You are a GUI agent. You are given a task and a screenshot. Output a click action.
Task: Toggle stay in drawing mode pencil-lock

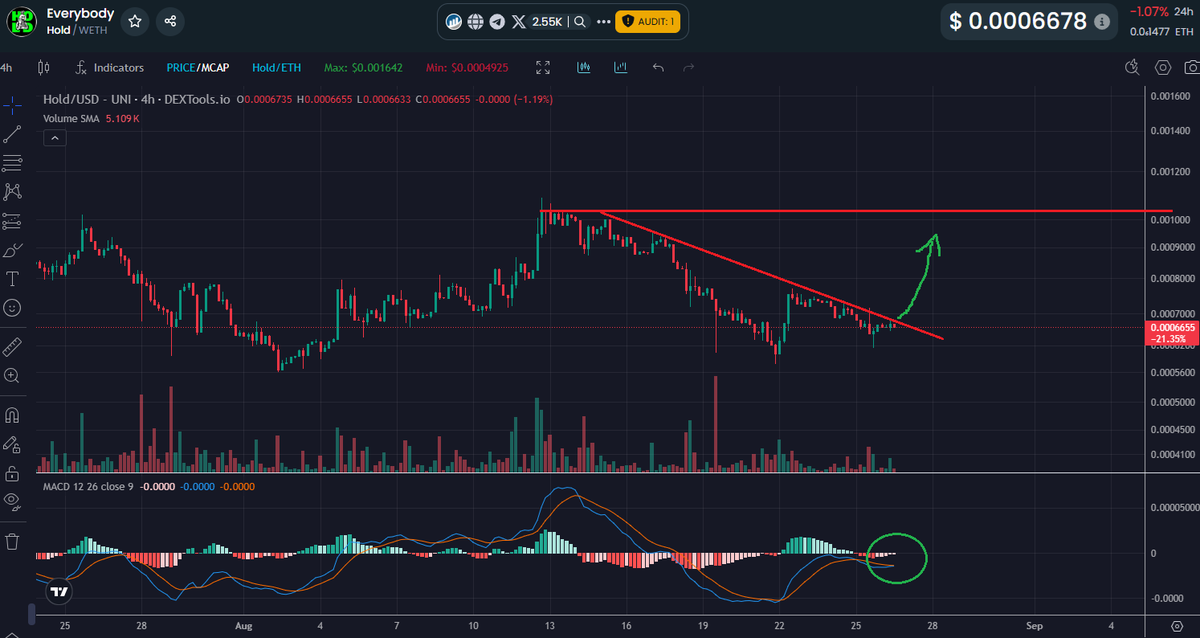(12, 443)
